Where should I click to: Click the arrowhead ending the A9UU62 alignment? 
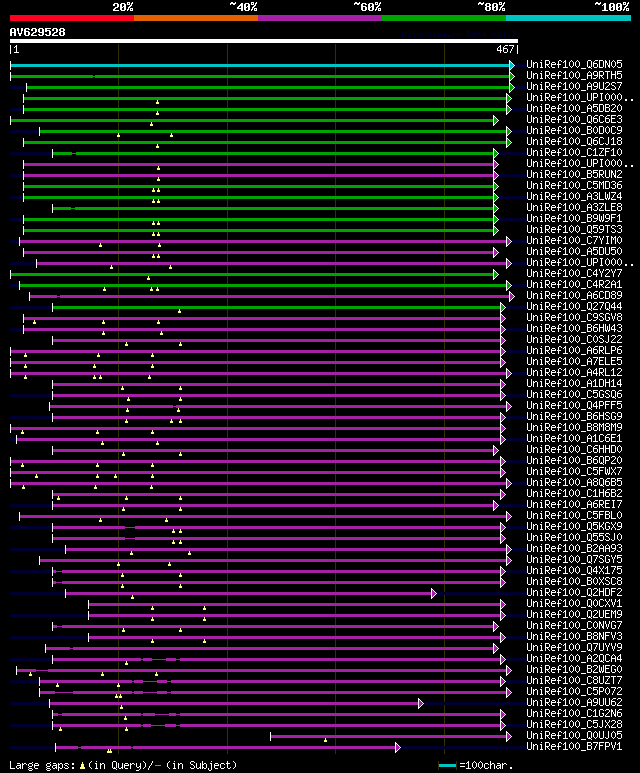421,703
